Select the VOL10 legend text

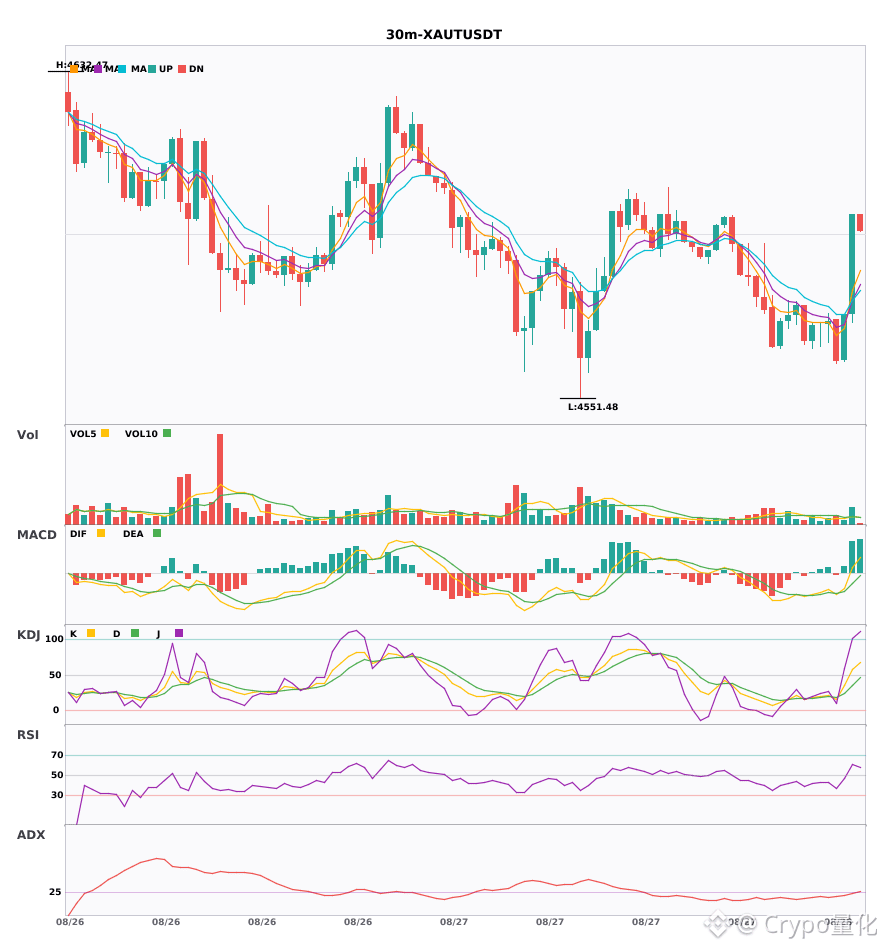(141, 434)
